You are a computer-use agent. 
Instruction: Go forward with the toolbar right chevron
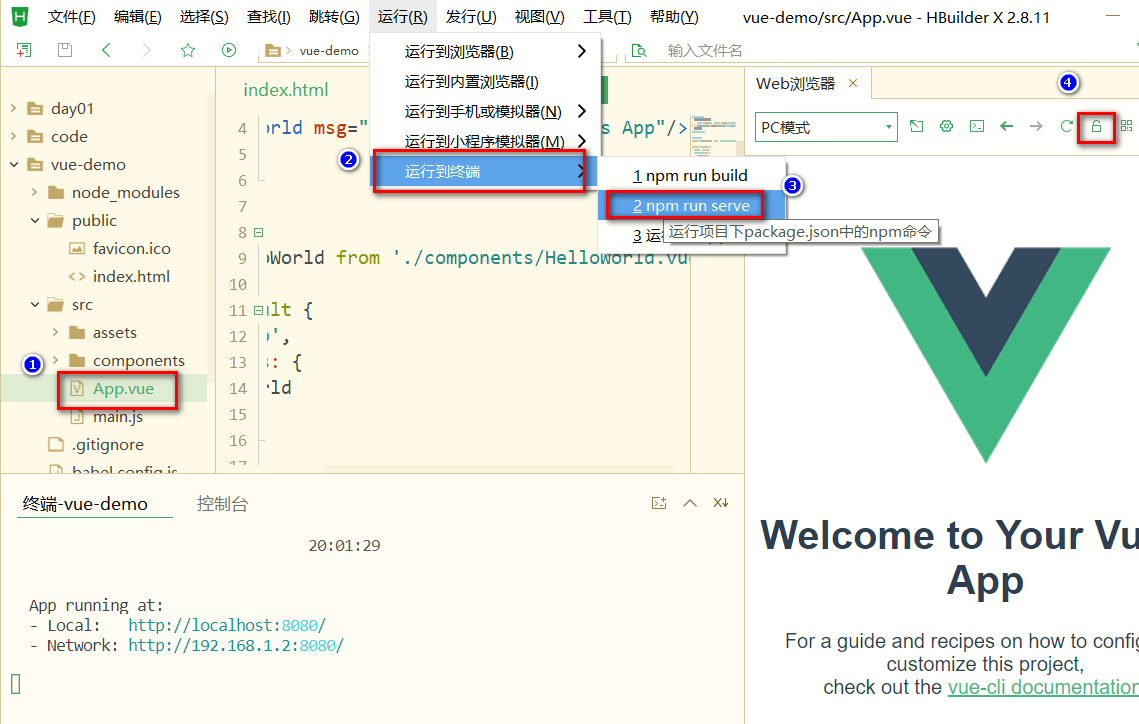pos(147,50)
